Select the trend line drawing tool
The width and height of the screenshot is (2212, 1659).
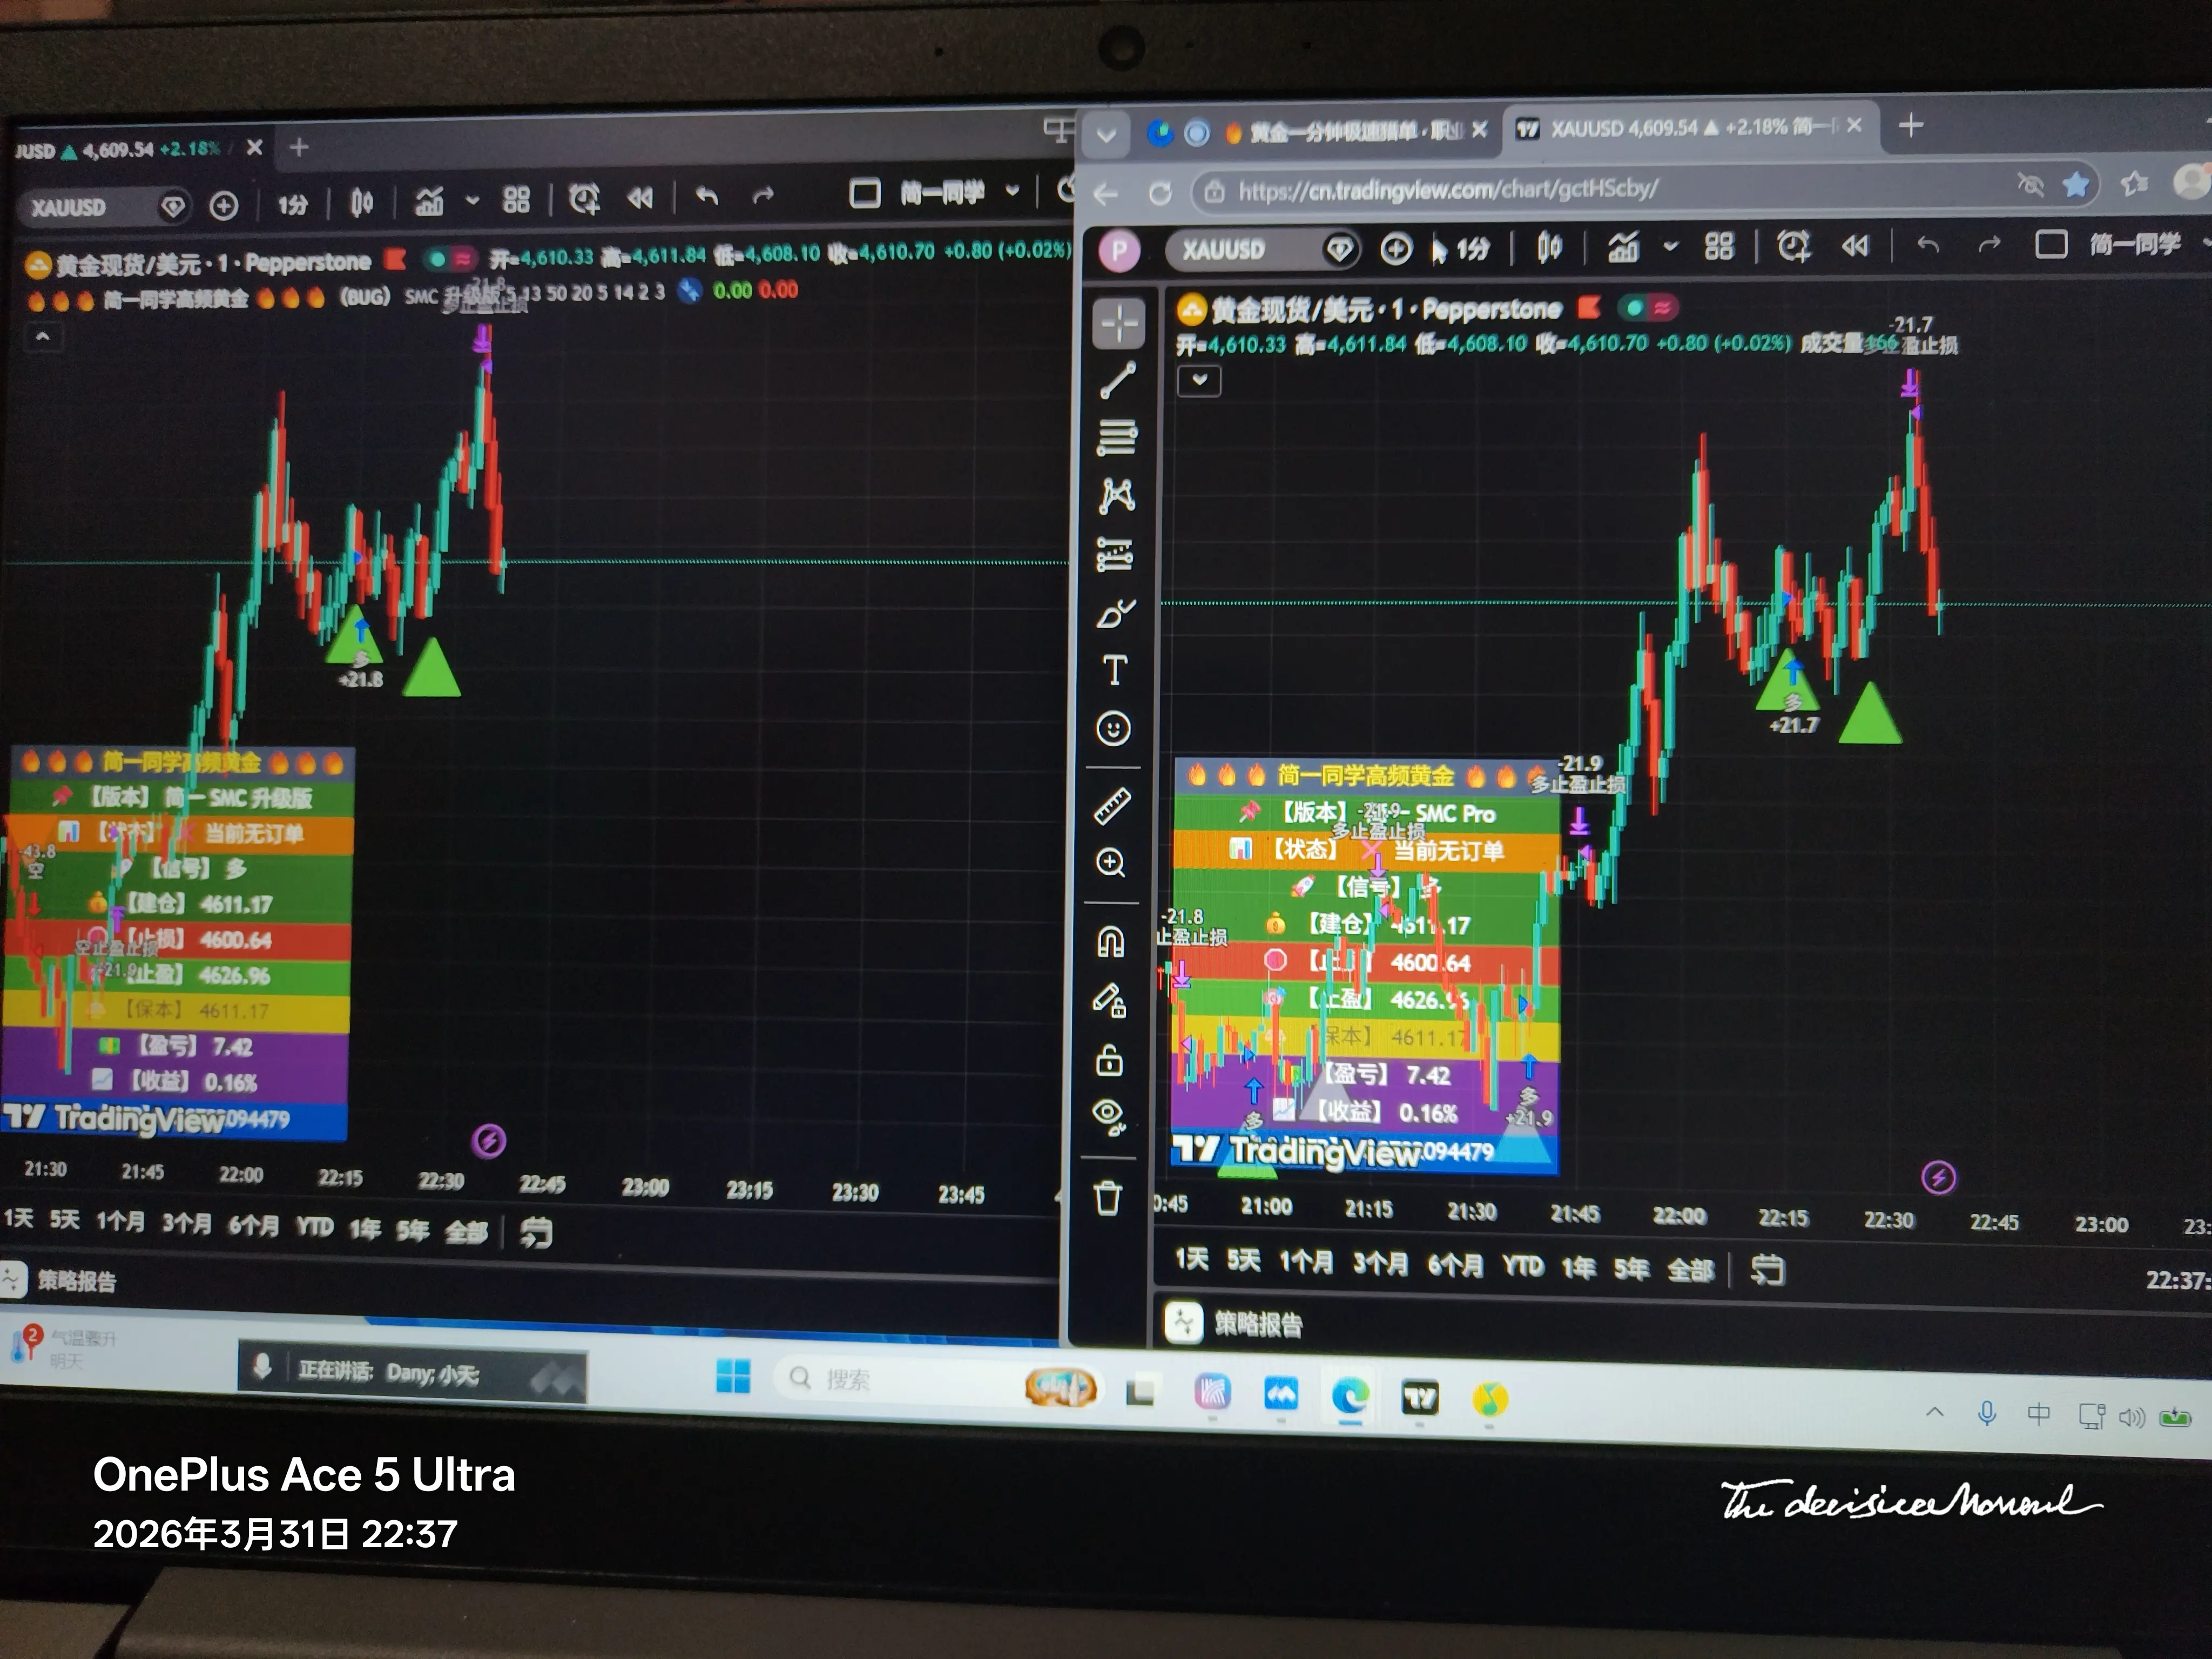point(1117,380)
